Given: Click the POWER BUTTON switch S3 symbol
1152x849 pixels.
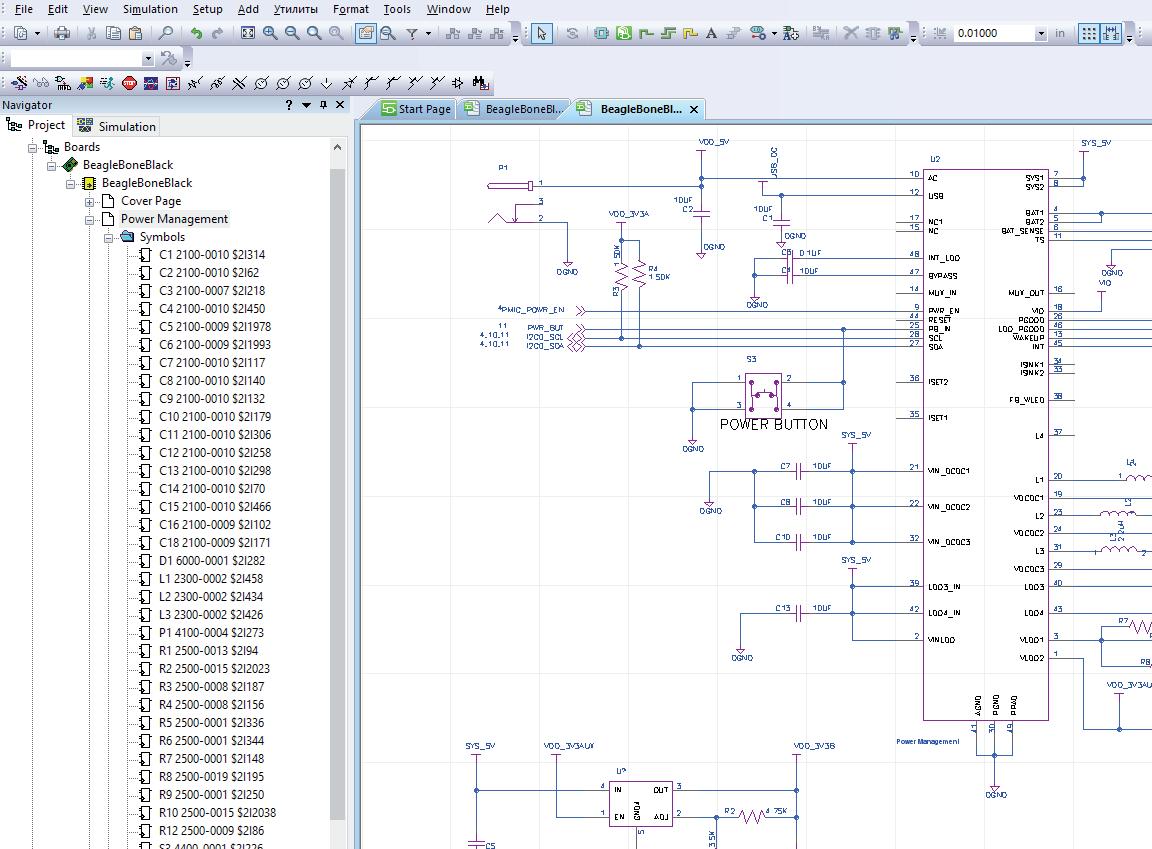Looking at the screenshot, I should (x=763, y=394).
